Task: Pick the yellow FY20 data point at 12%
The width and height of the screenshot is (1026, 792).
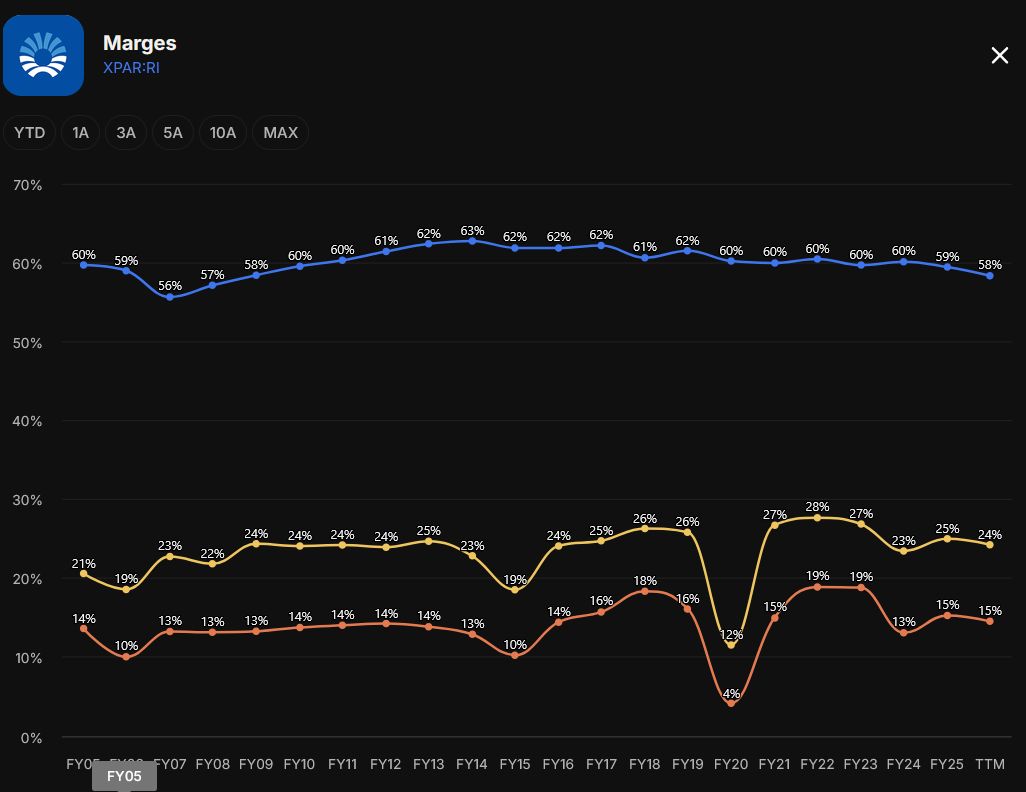Action: [731, 645]
